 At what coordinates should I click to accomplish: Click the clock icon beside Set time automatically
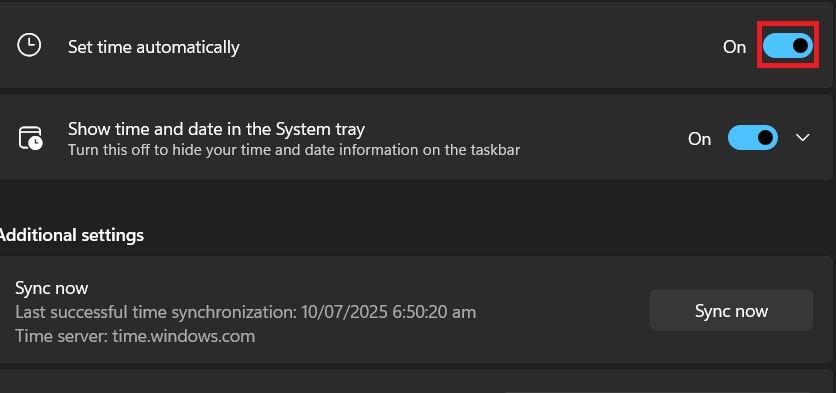pyautogui.click(x=29, y=46)
